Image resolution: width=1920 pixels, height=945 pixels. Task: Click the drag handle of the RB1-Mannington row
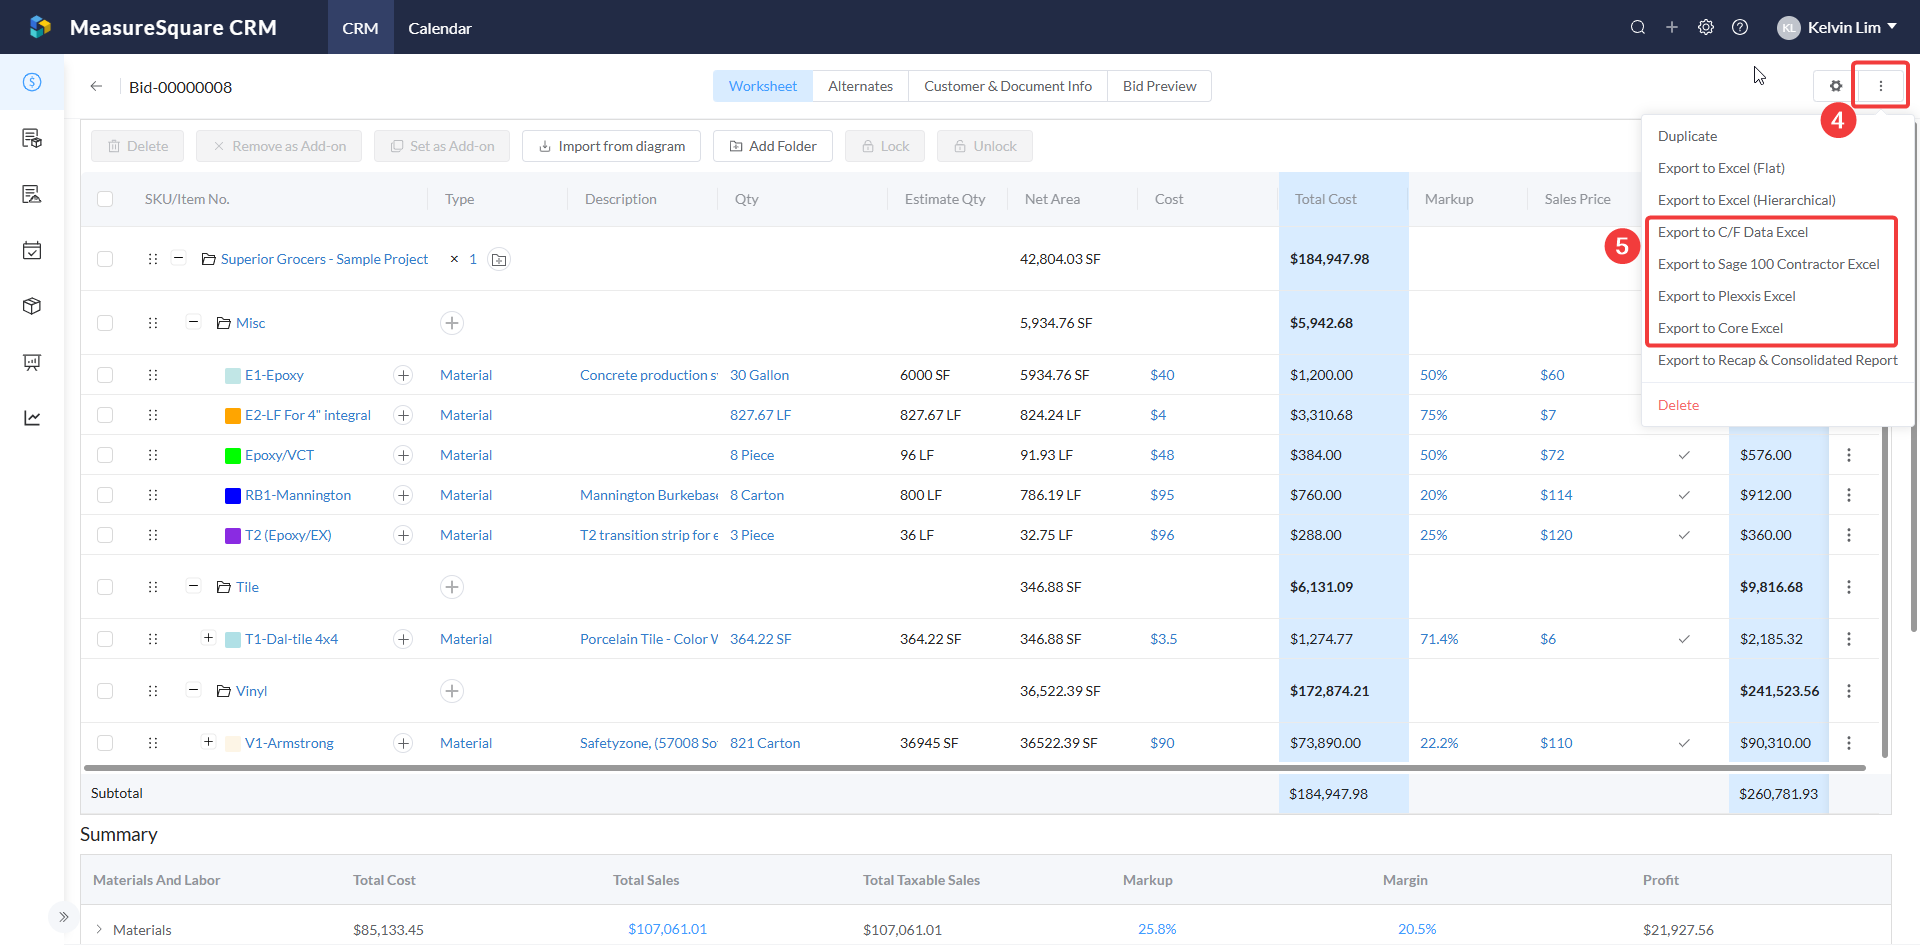tap(153, 495)
